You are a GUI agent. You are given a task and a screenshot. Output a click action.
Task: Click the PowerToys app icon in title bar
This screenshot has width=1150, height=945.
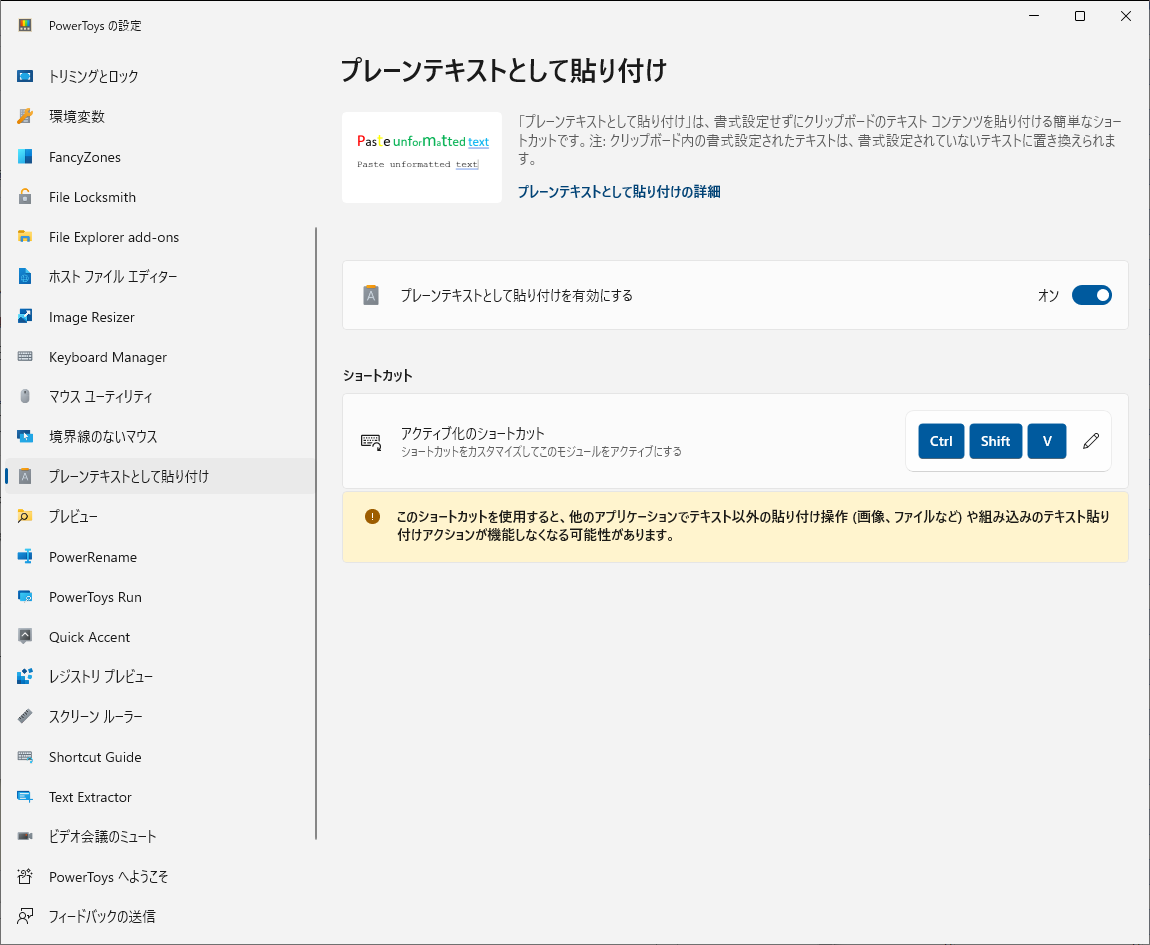click(x=25, y=25)
